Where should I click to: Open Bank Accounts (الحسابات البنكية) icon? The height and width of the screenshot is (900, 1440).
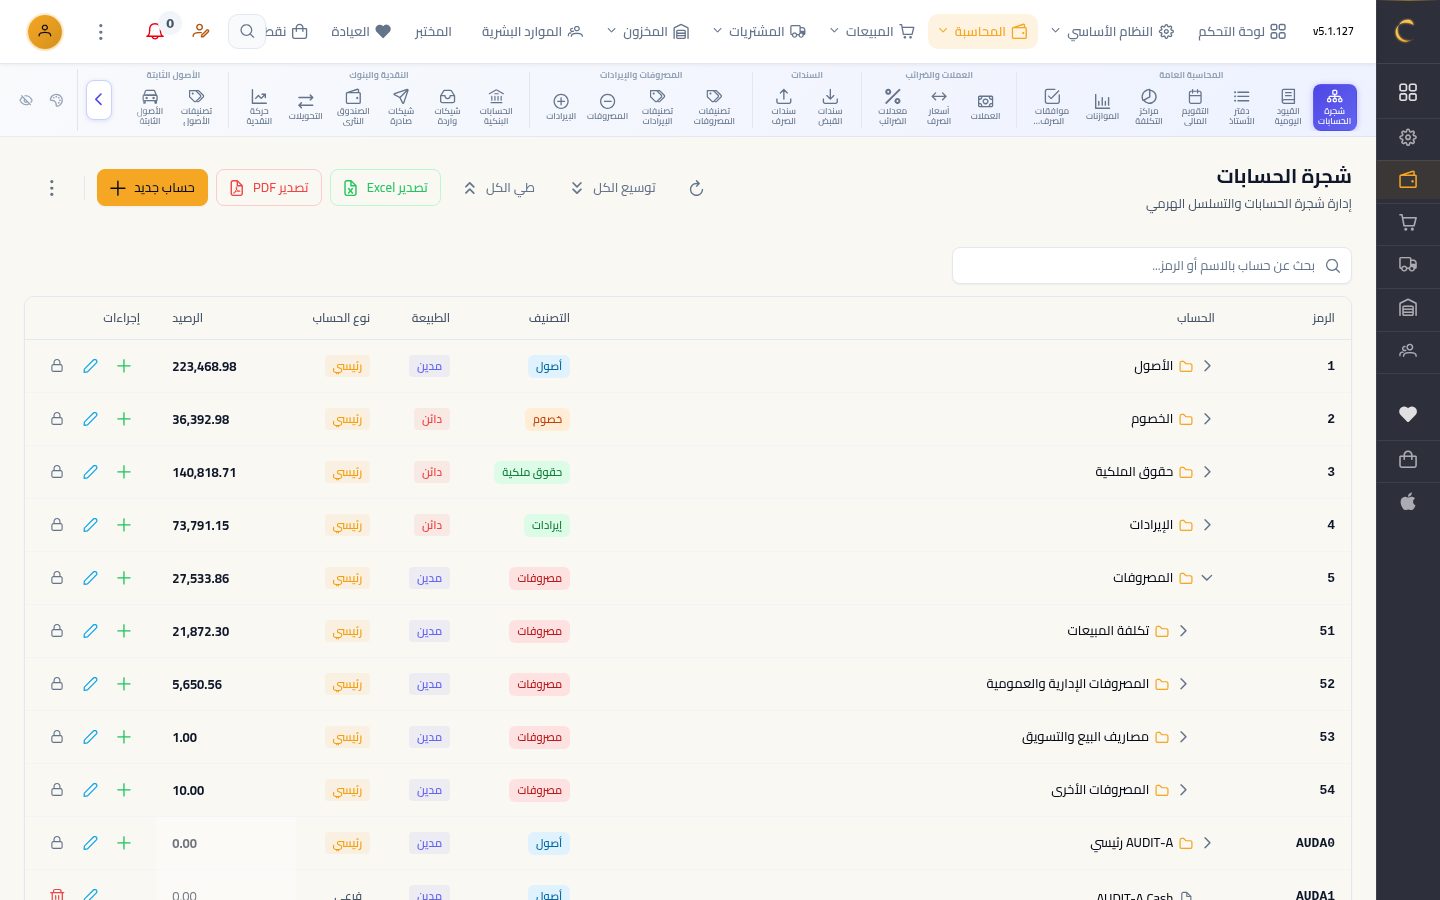click(496, 107)
